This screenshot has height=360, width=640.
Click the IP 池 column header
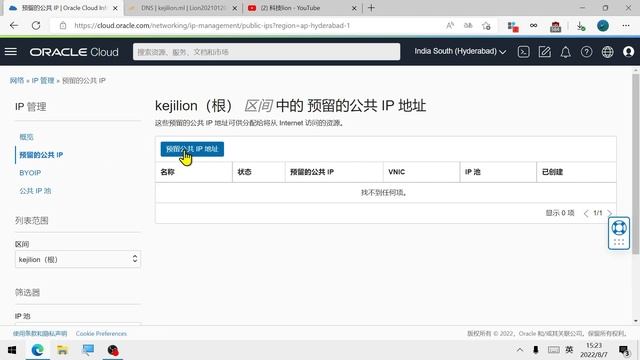click(x=473, y=172)
